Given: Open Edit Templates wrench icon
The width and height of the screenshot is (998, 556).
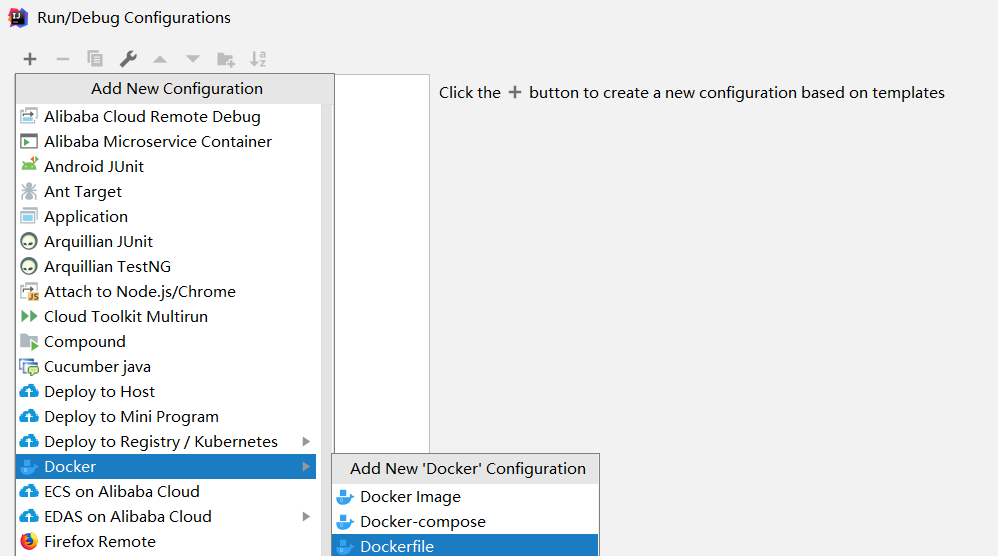Looking at the screenshot, I should click(x=128, y=59).
